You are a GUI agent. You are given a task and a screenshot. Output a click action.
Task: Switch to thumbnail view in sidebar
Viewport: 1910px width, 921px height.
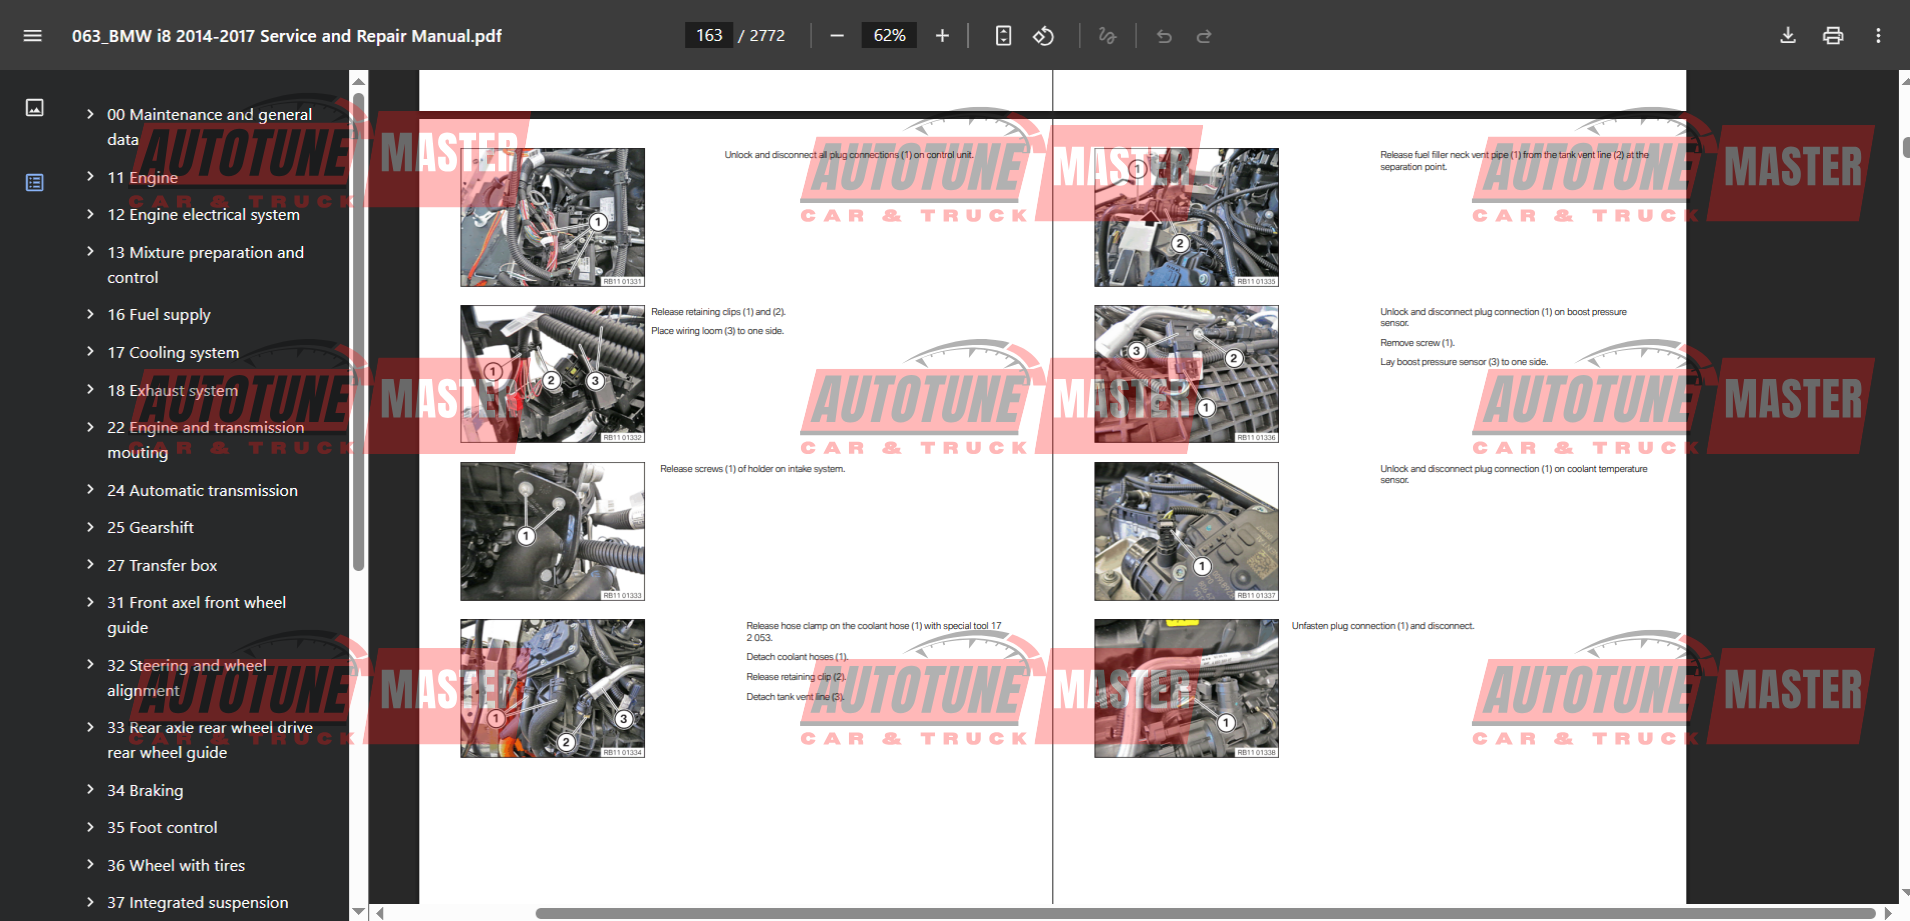[x=34, y=108]
